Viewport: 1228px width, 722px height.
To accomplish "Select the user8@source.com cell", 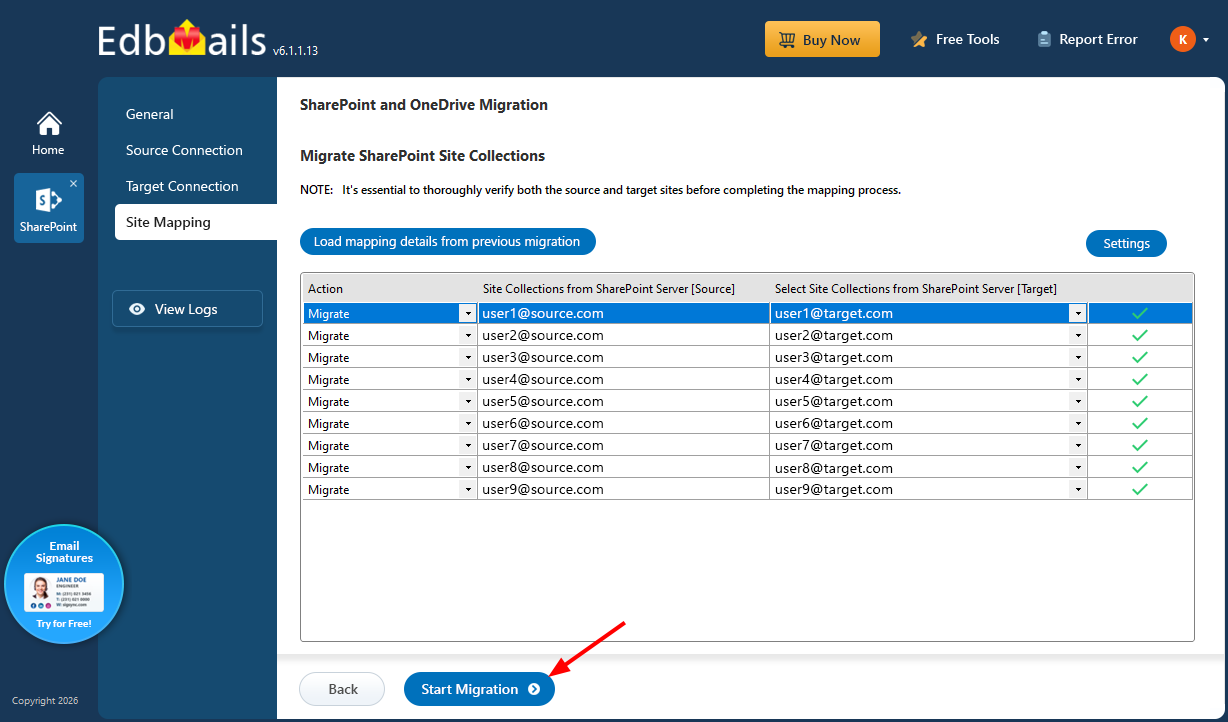I will pos(624,467).
